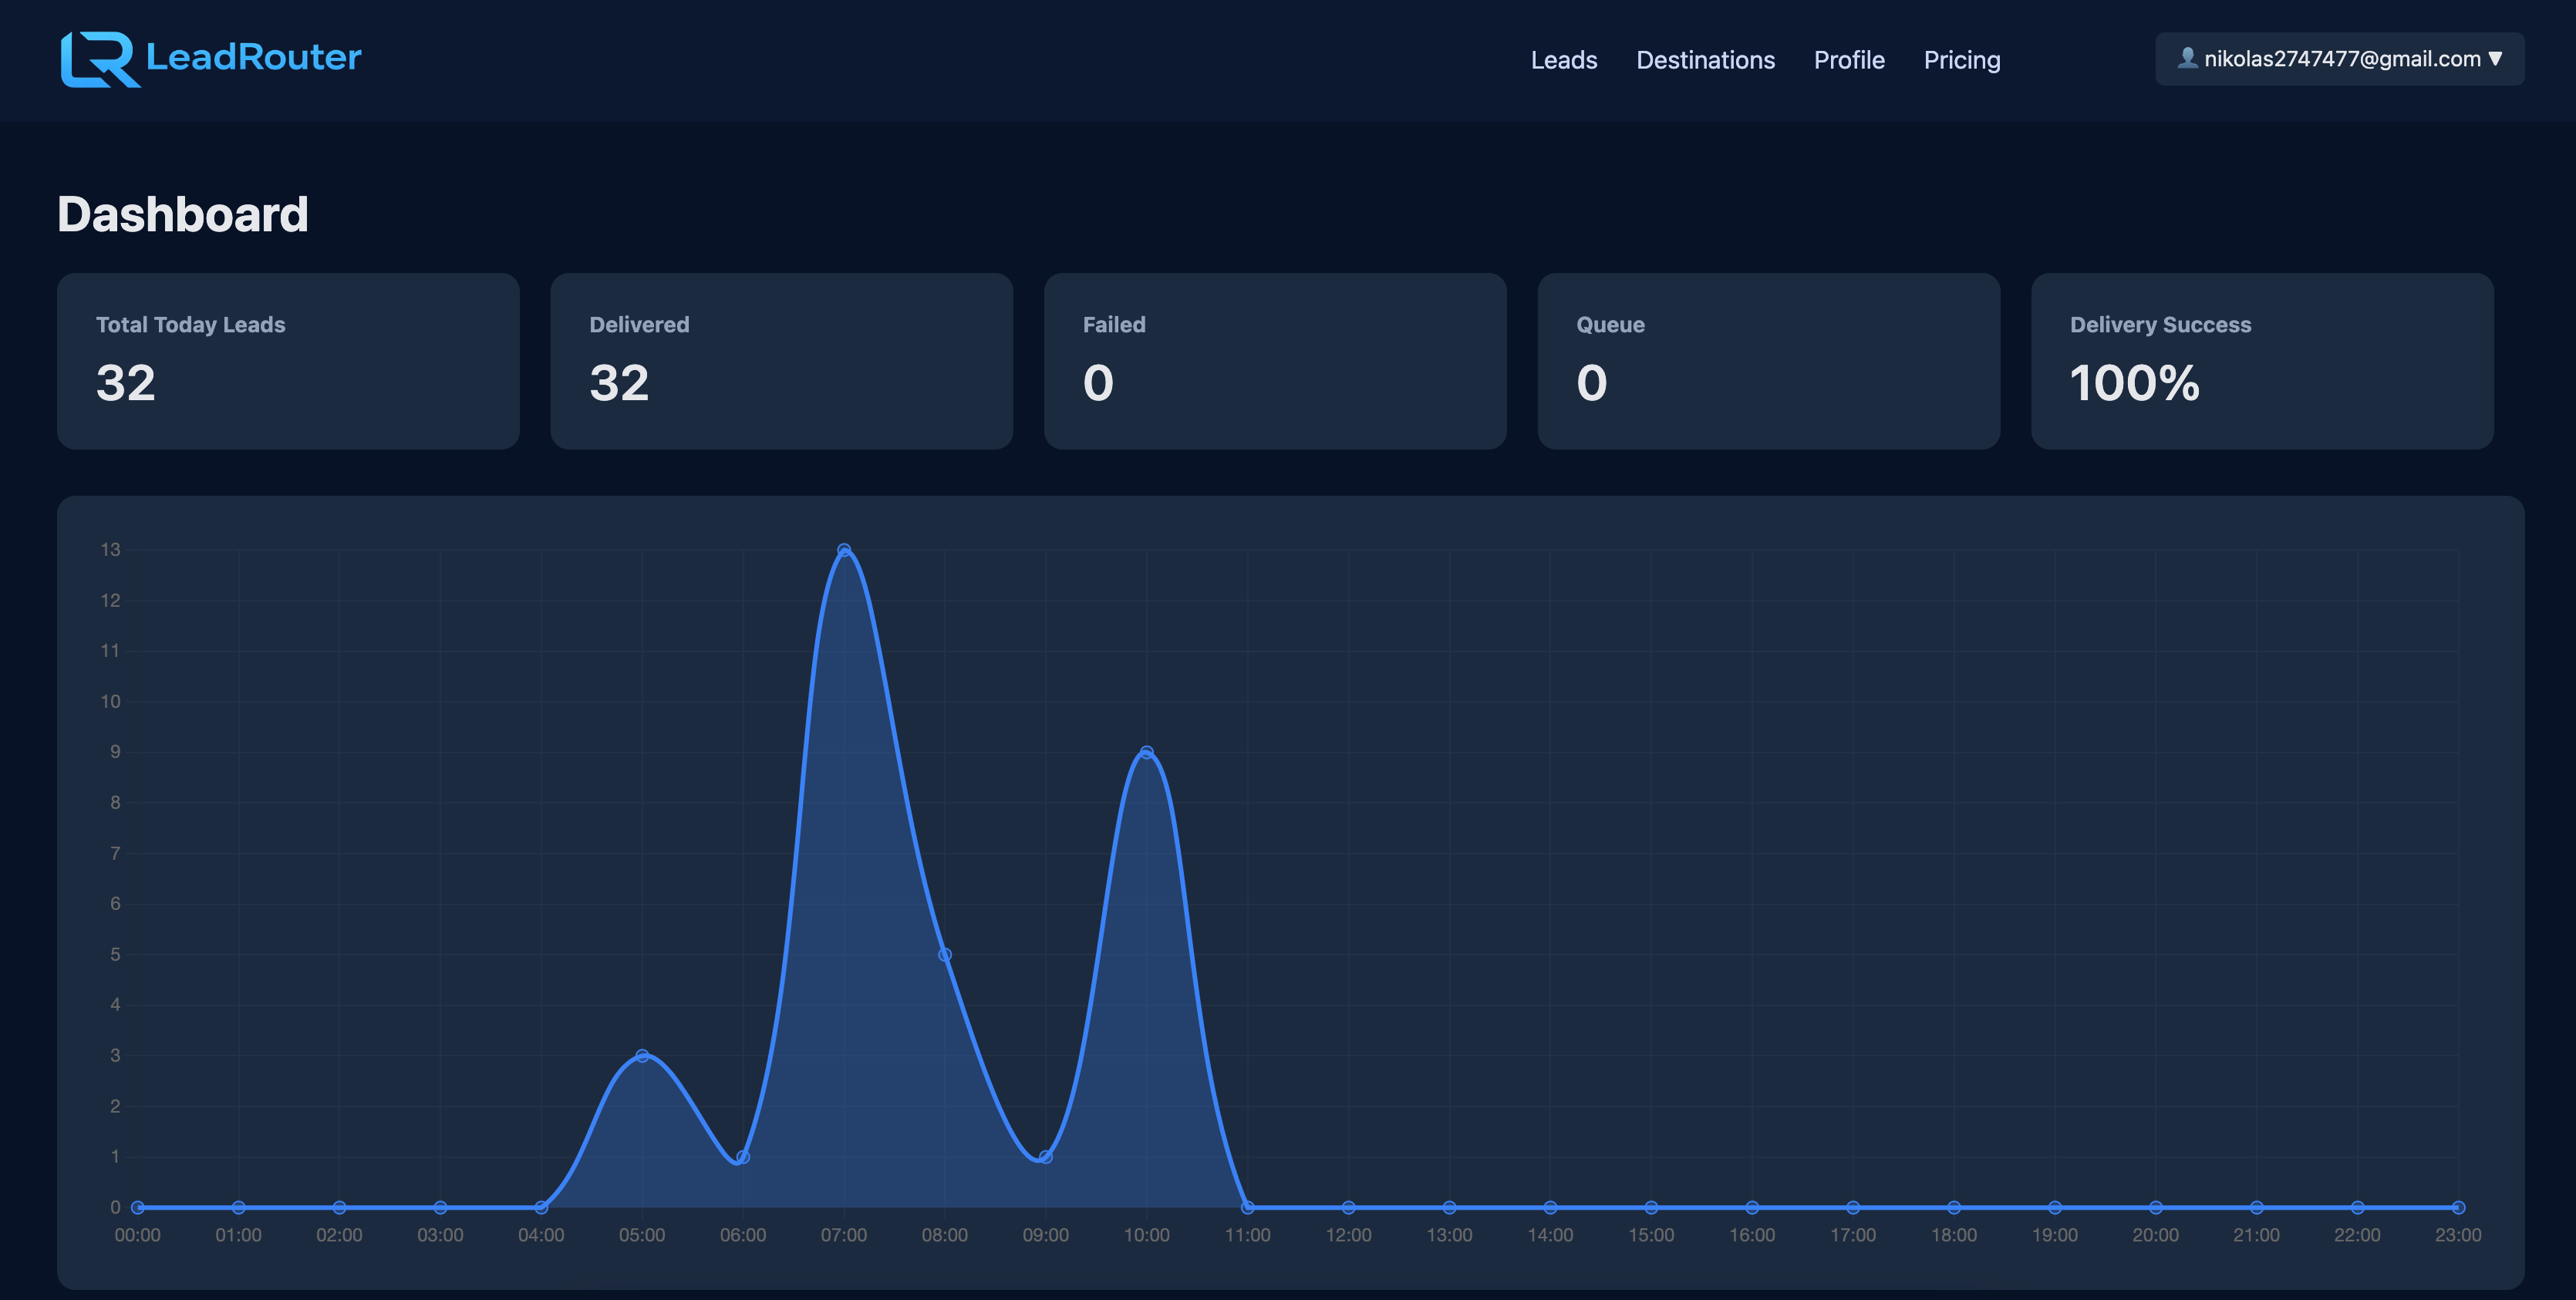This screenshot has height=1300, width=2576.
Task: Go to the Profile section
Action: click(1849, 60)
